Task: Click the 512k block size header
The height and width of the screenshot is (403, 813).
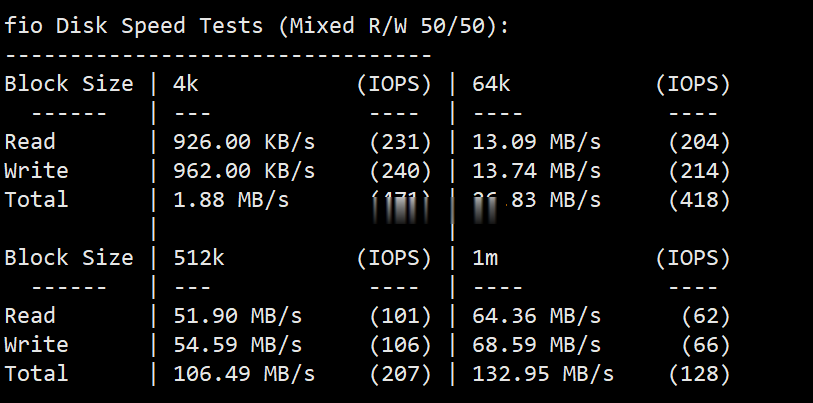Action: coord(199,258)
